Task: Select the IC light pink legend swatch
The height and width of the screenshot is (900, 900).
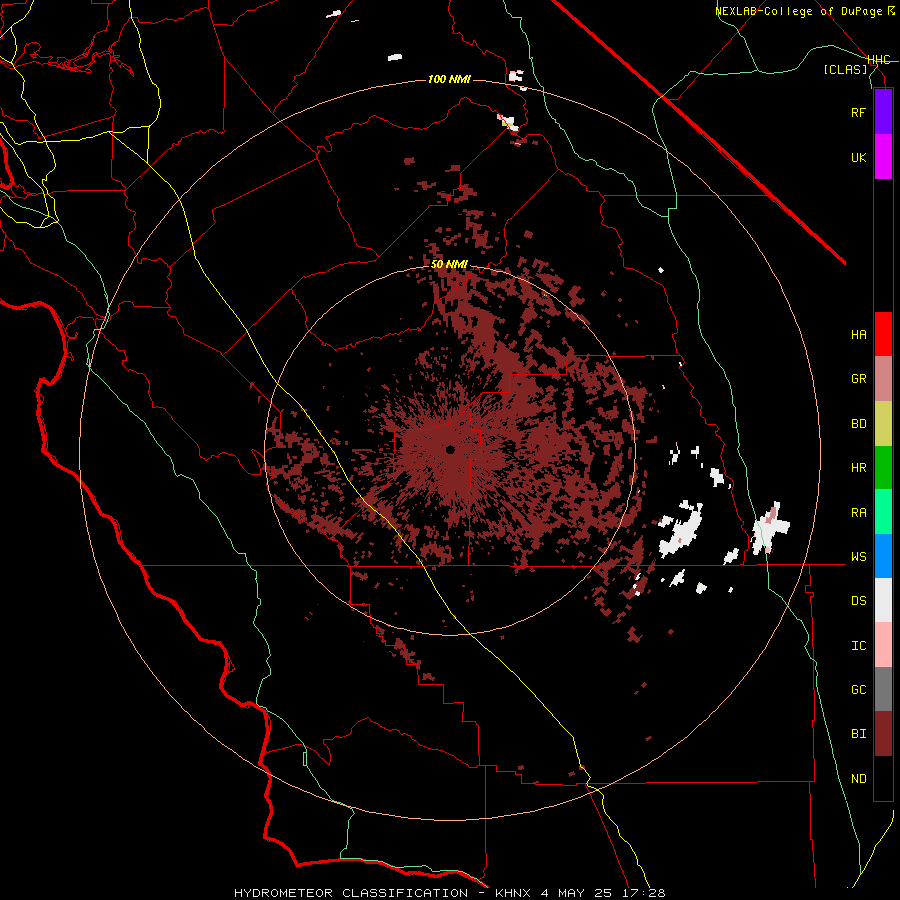Action: pyautogui.click(x=883, y=645)
